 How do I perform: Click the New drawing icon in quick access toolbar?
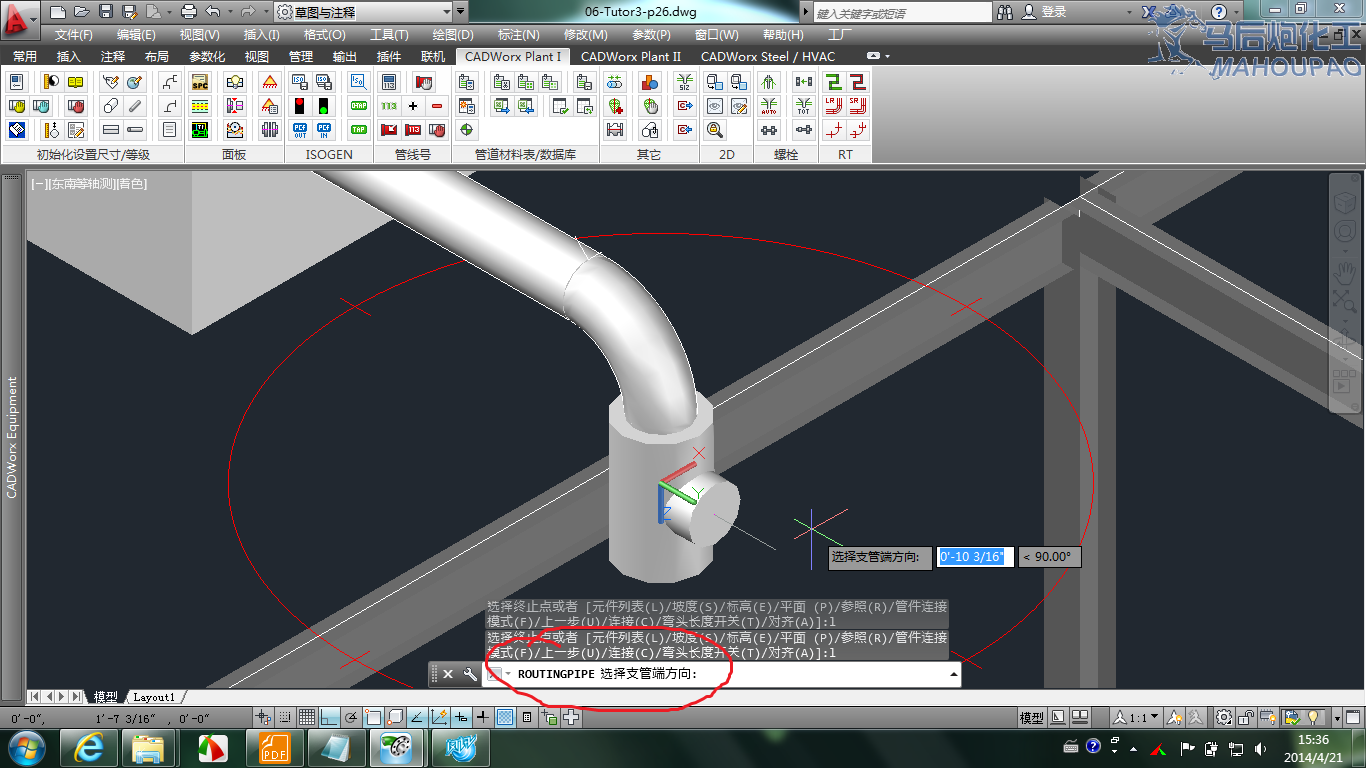(x=57, y=12)
